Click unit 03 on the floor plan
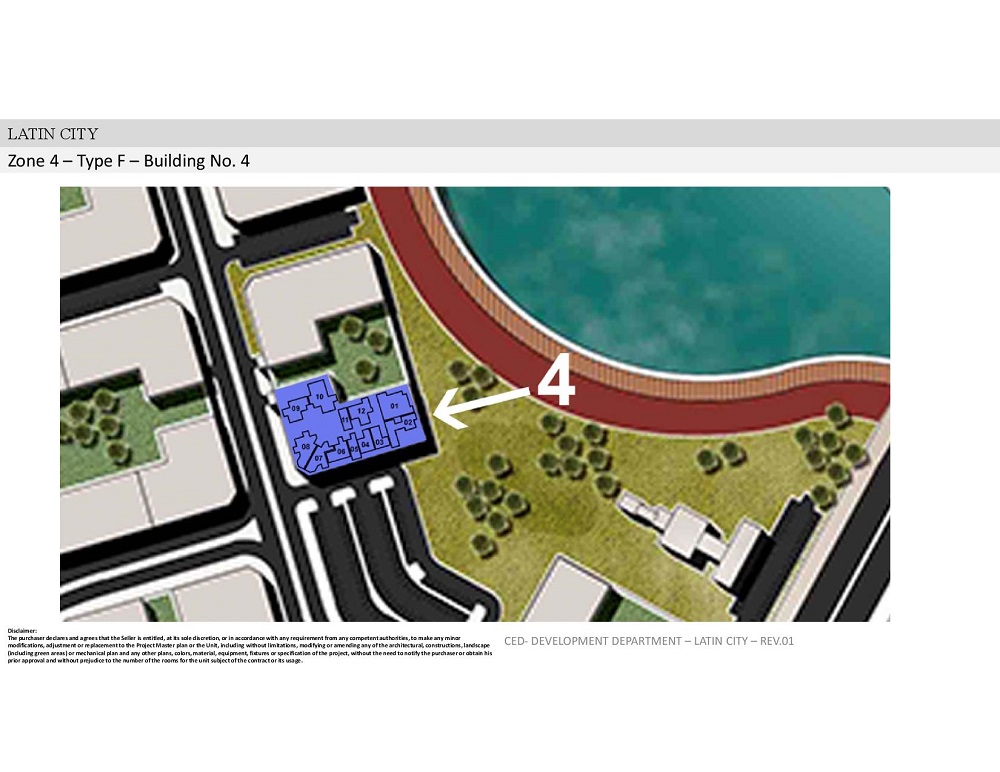The width and height of the screenshot is (1000, 772). (x=380, y=441)
